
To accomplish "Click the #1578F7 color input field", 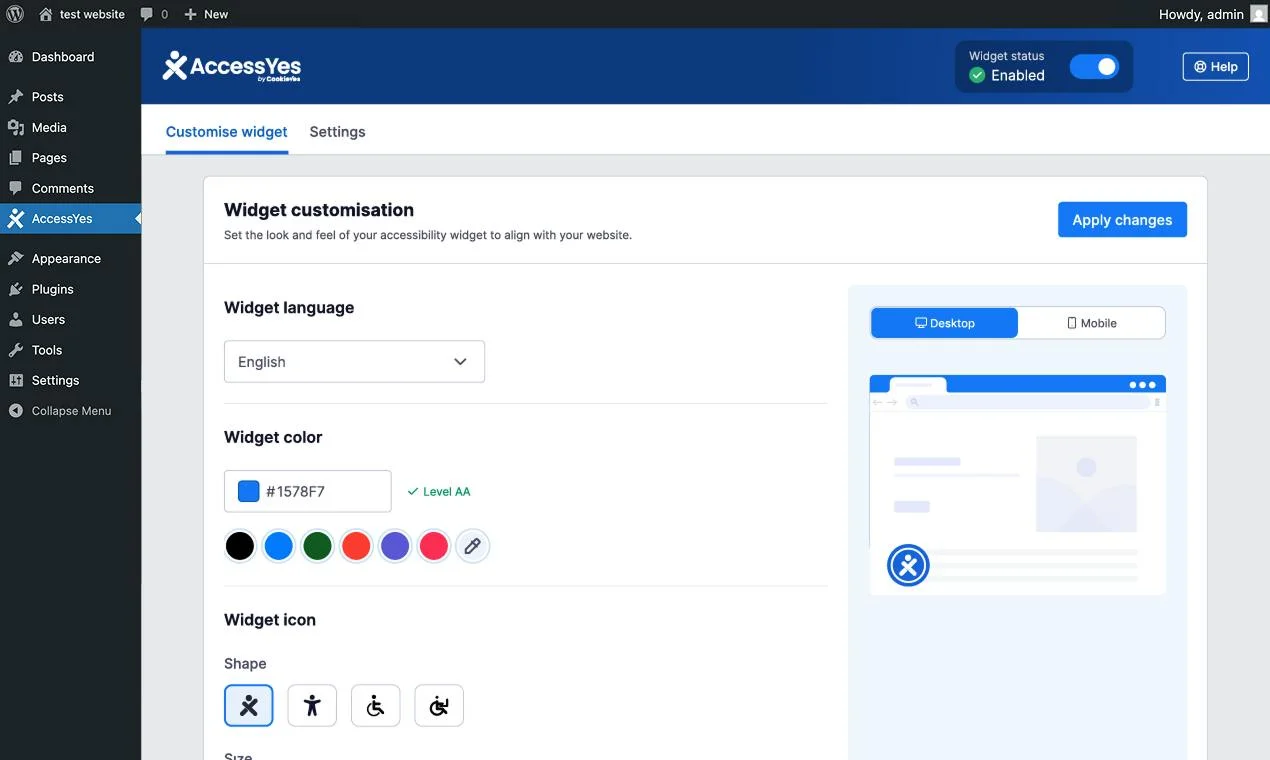I will pyautogui.click(x=308, y=491).
